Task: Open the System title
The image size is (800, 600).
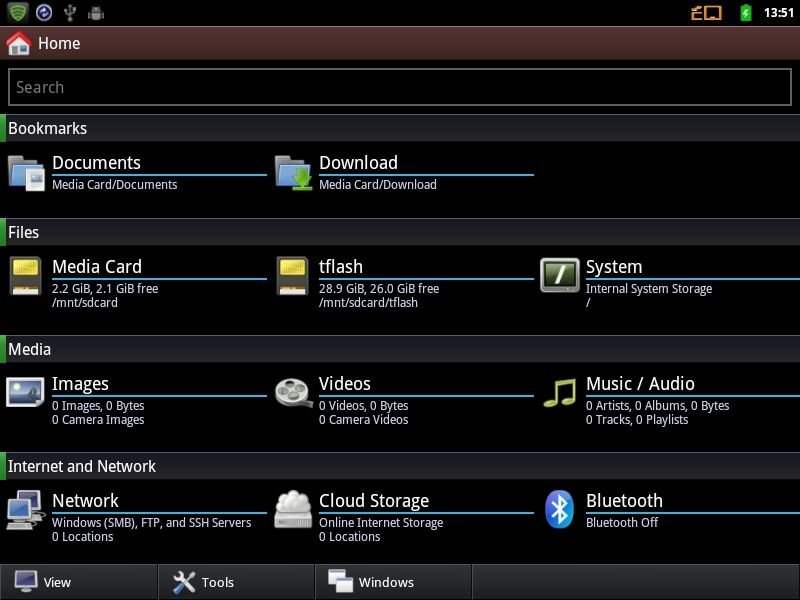Action: pyautogui.click(x=614, y=267)
